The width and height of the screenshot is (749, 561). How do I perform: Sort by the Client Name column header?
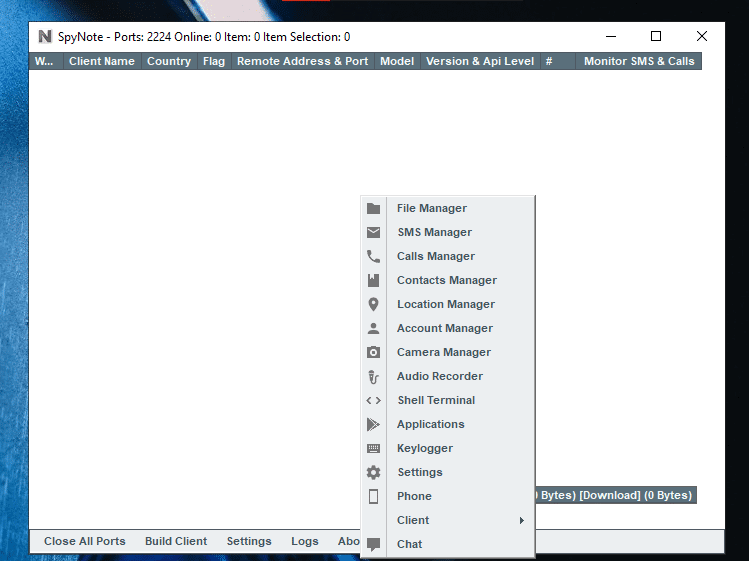pos(102,61)
